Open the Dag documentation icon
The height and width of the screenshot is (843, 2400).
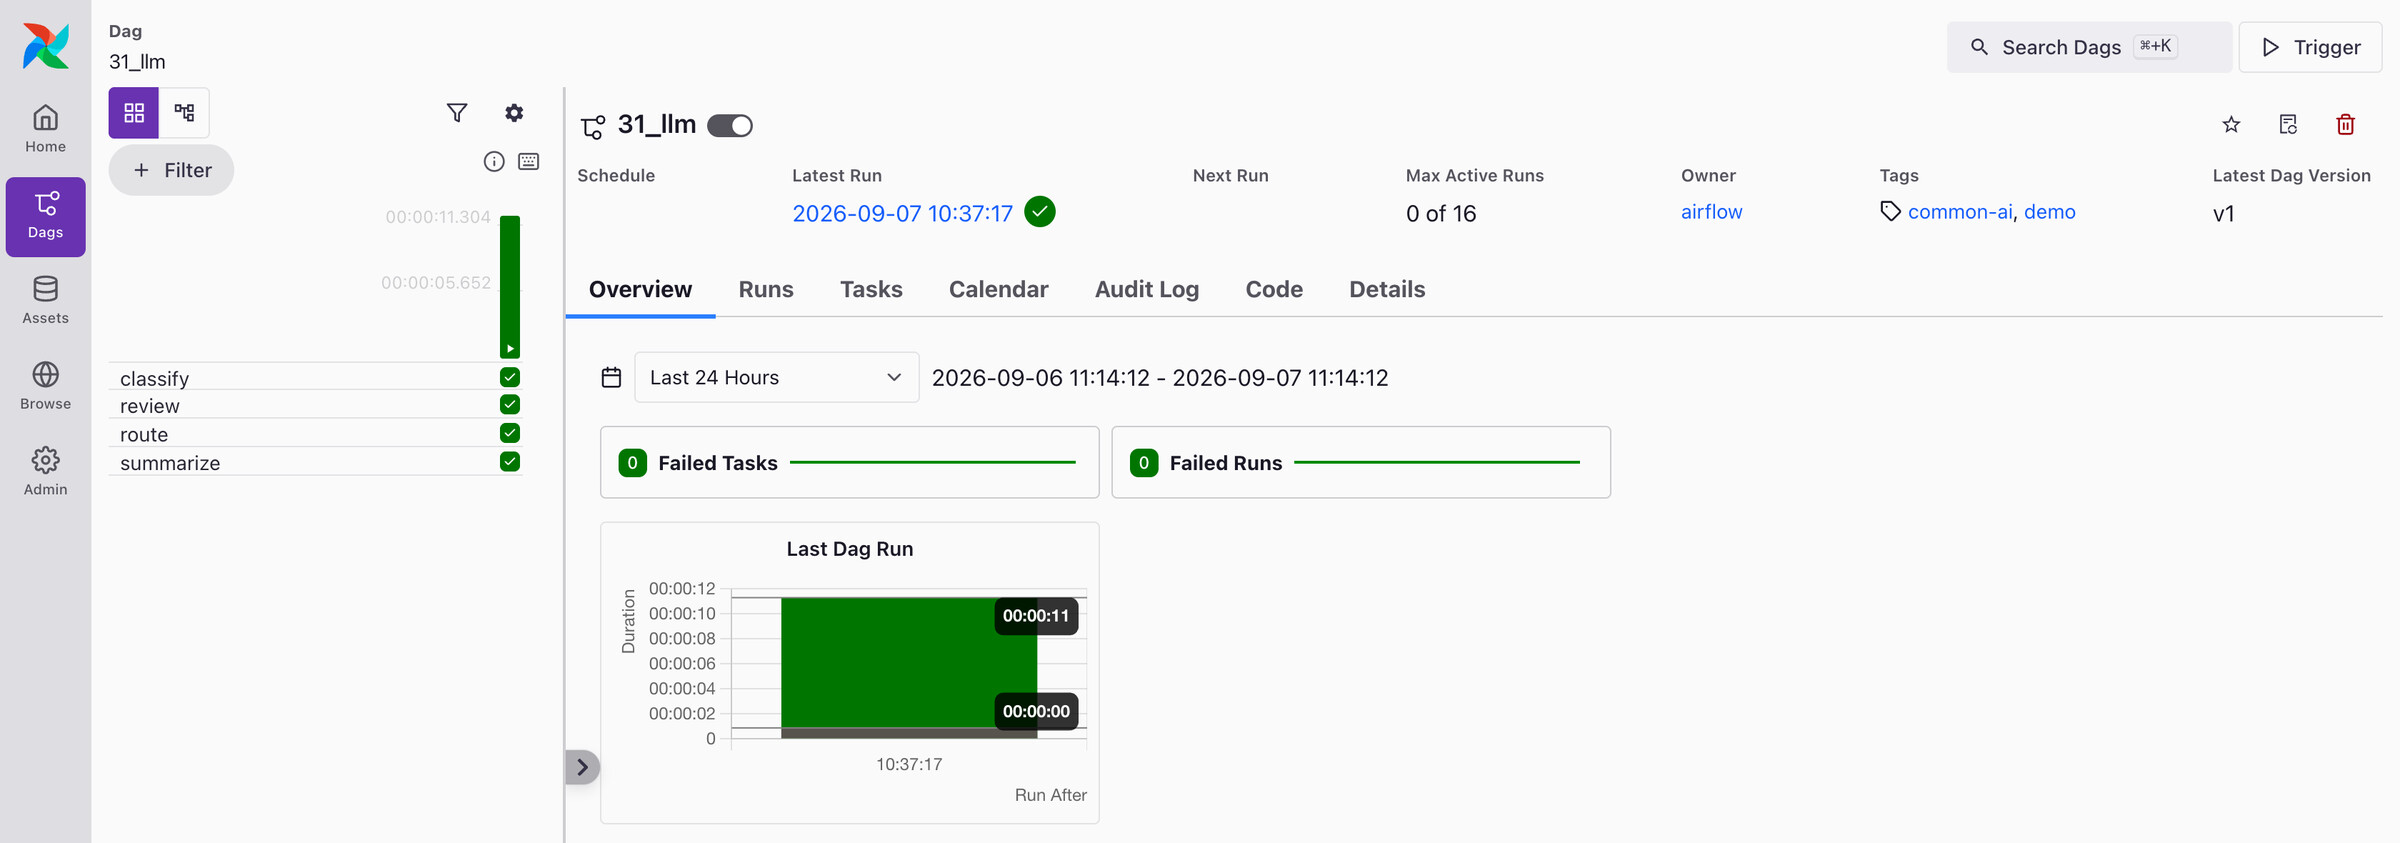click(x=2288, y=125)
